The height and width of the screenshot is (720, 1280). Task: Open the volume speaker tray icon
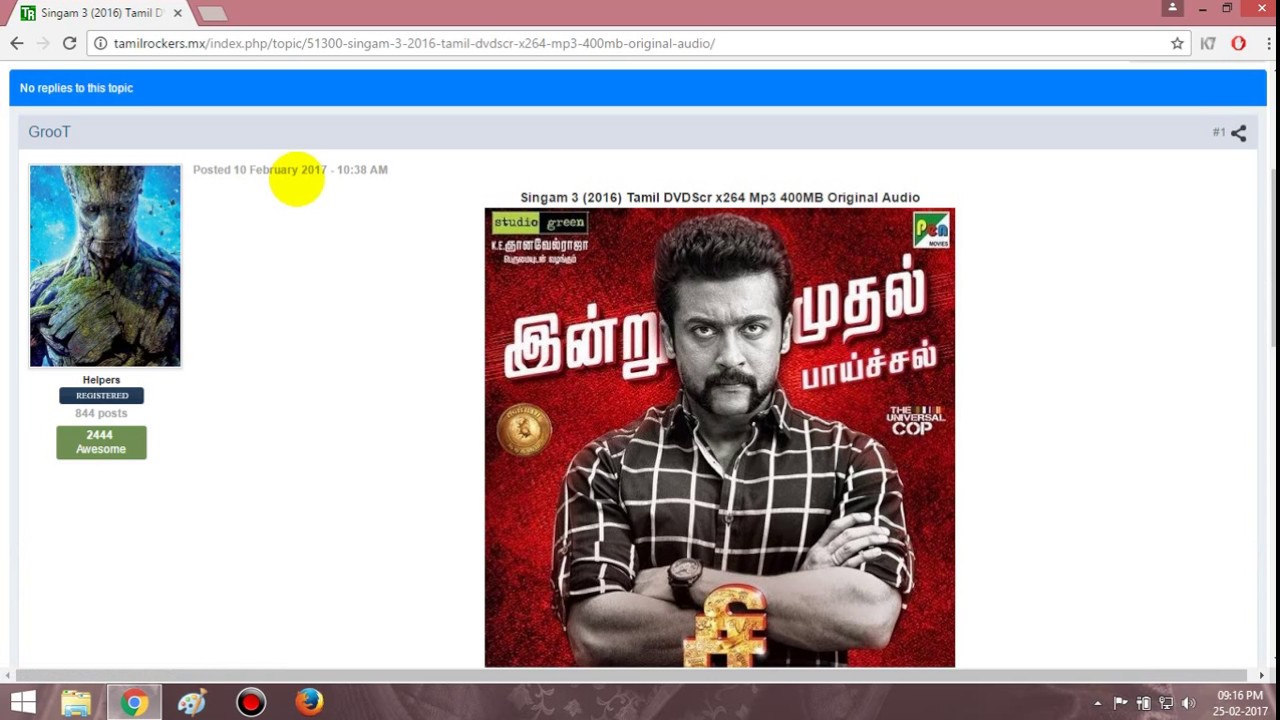pos(1189,703)
